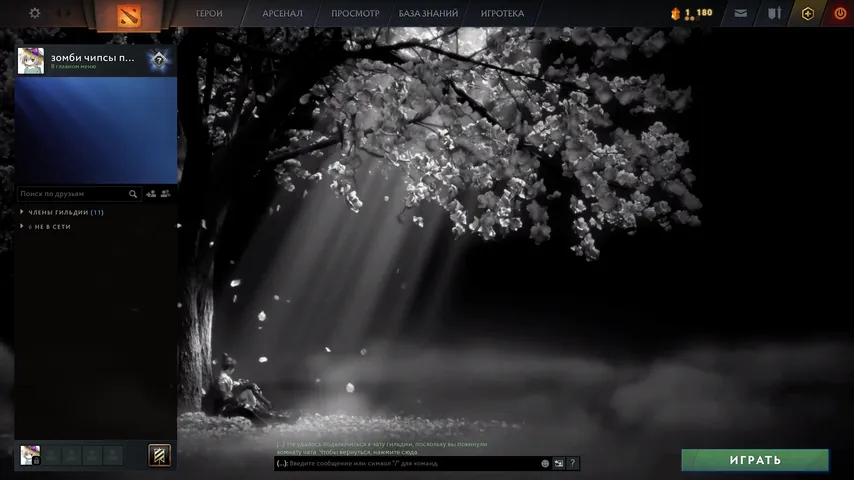Click the red power quit icon

click(840, 14)
